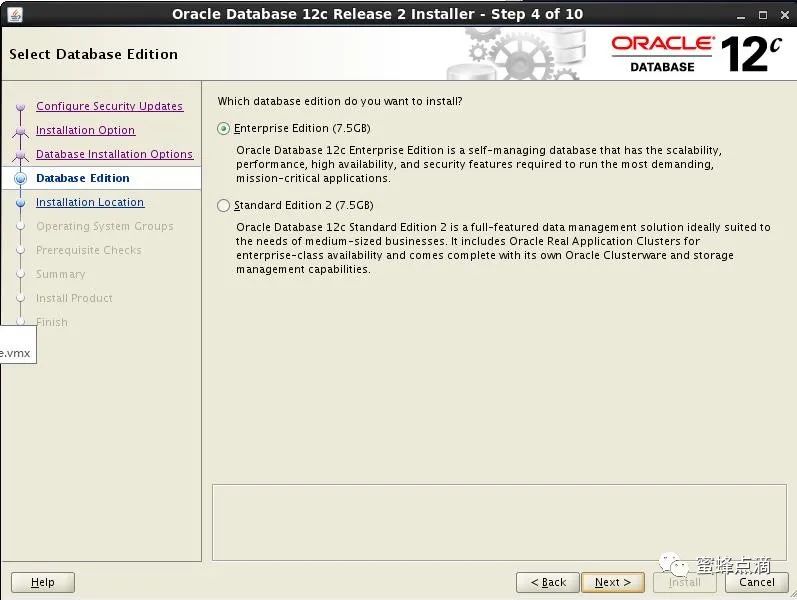Click the Database Installation Options step marker

(20, 155)
